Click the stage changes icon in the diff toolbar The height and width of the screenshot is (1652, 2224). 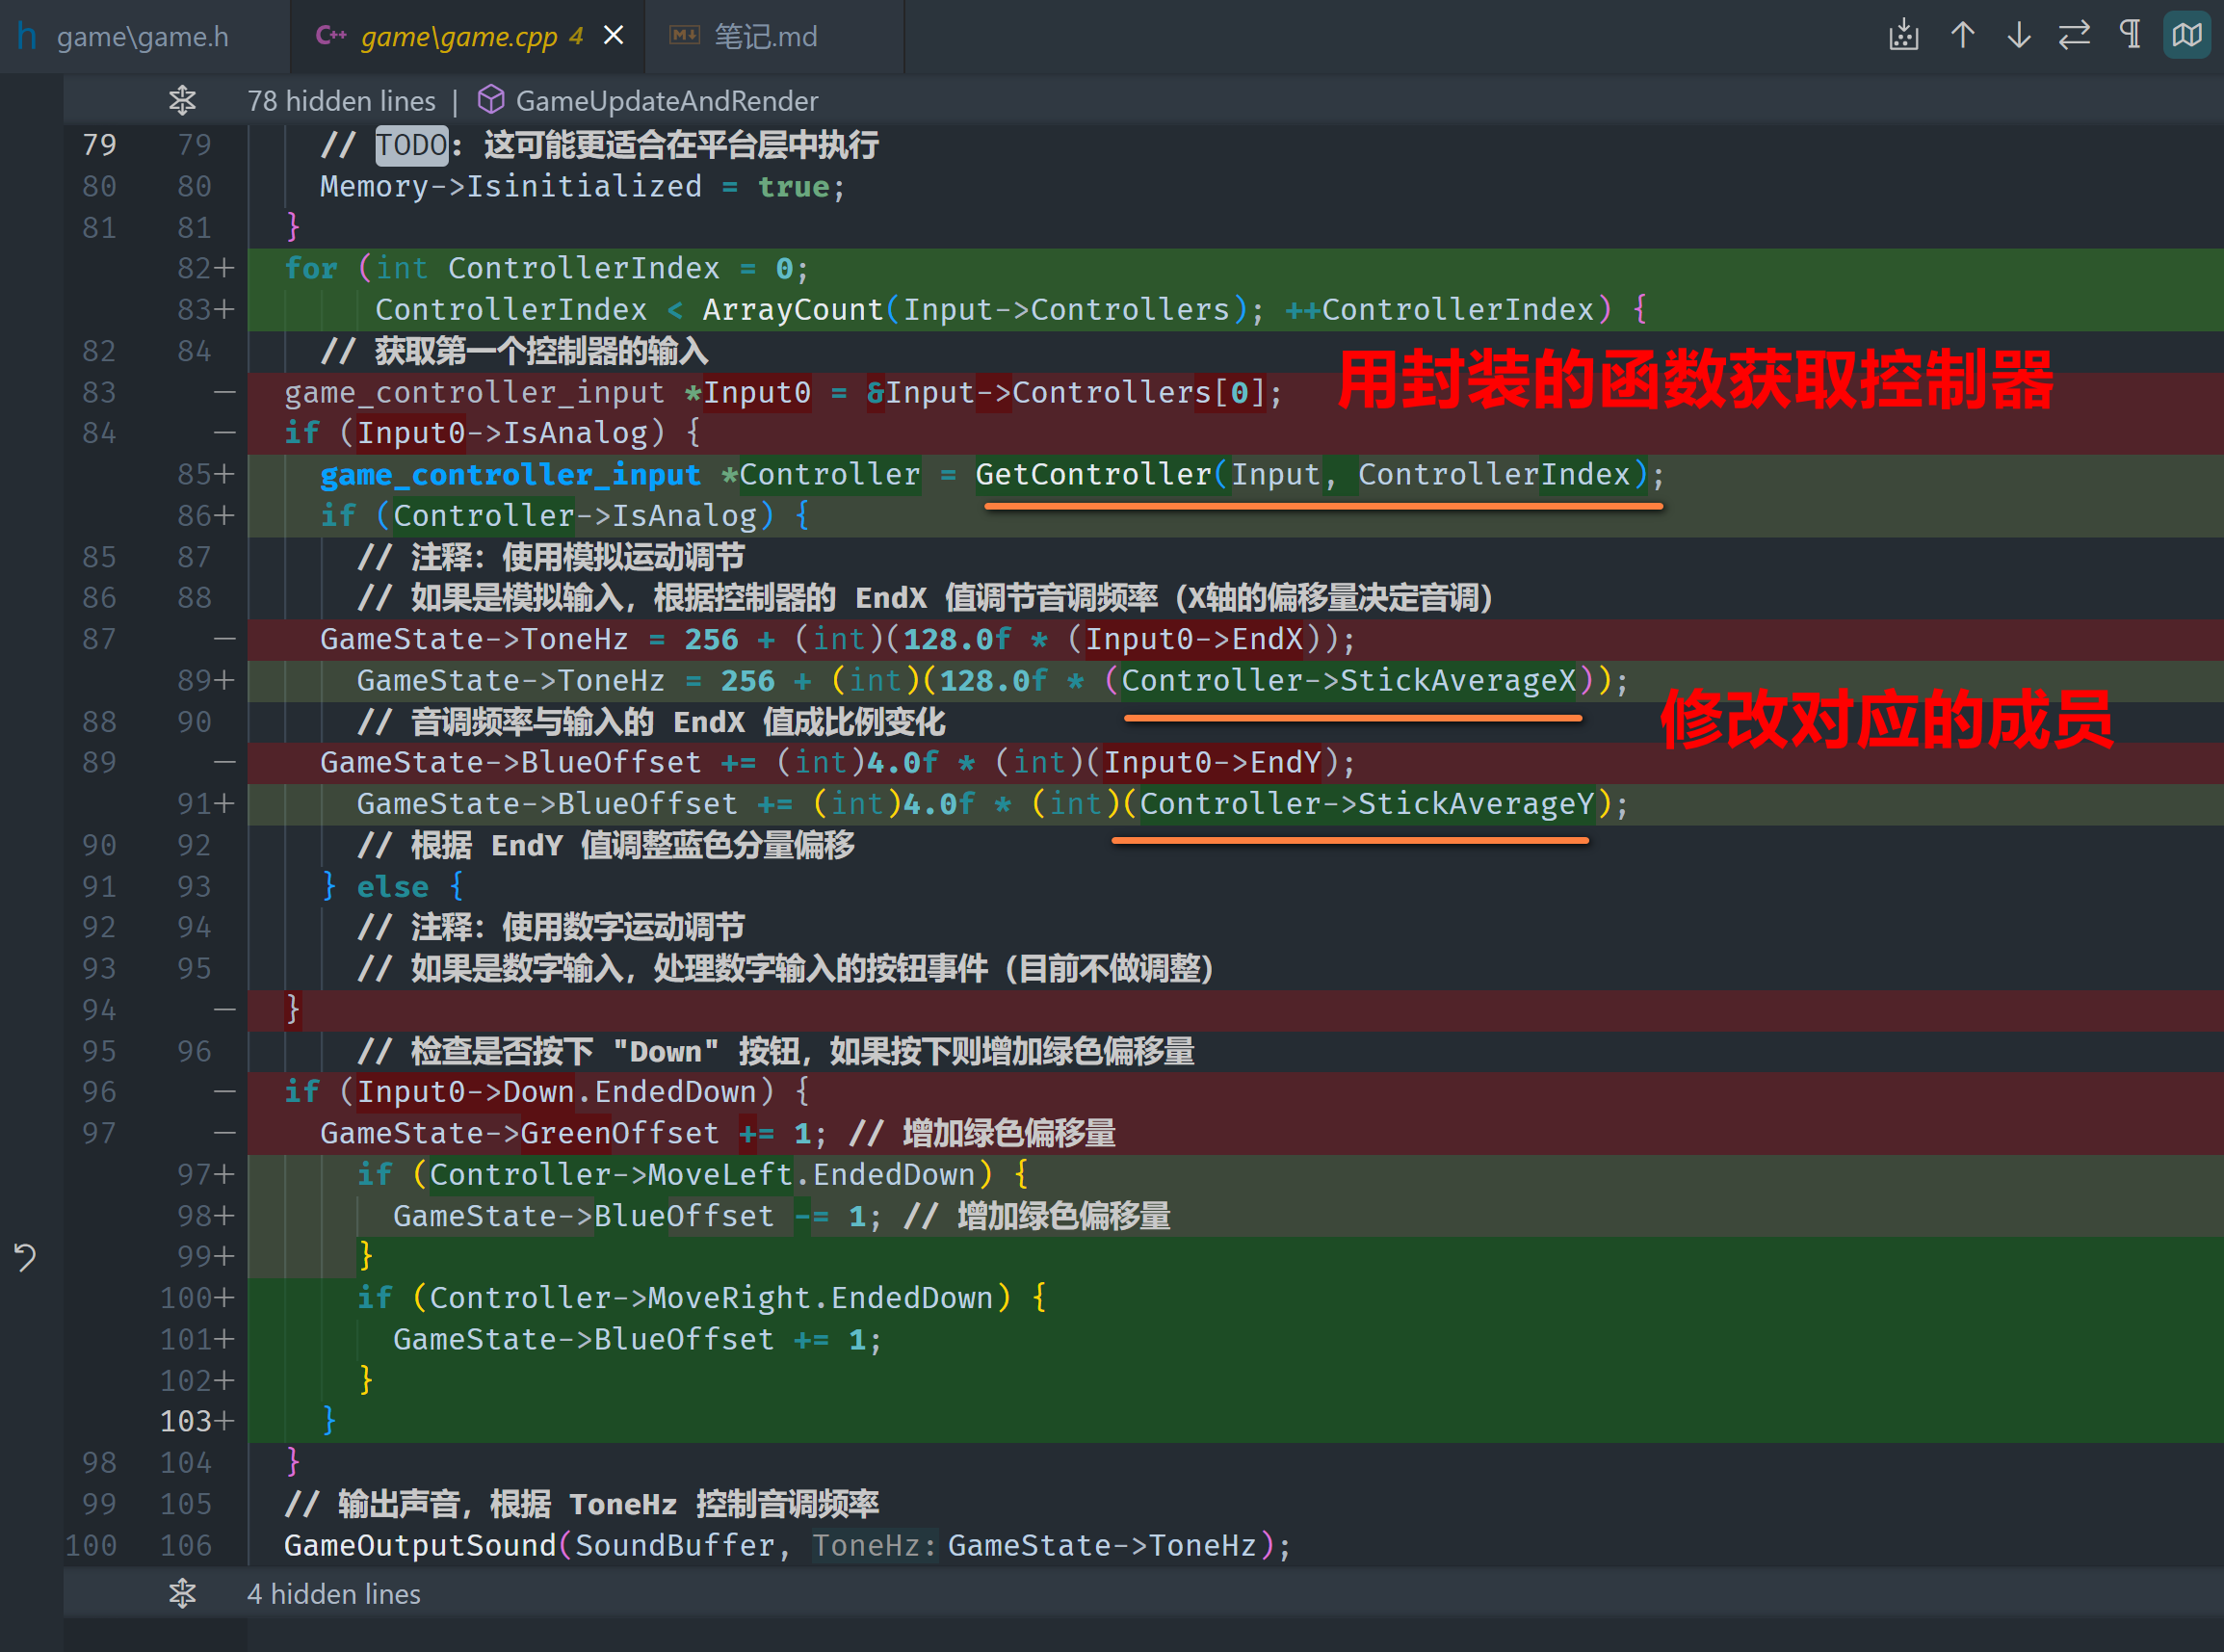tap(1904, 36)
